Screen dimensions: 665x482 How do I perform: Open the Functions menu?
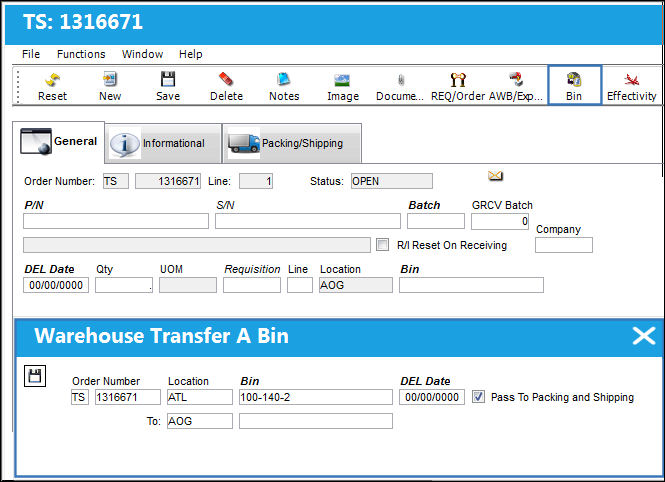tap(81, 54)
